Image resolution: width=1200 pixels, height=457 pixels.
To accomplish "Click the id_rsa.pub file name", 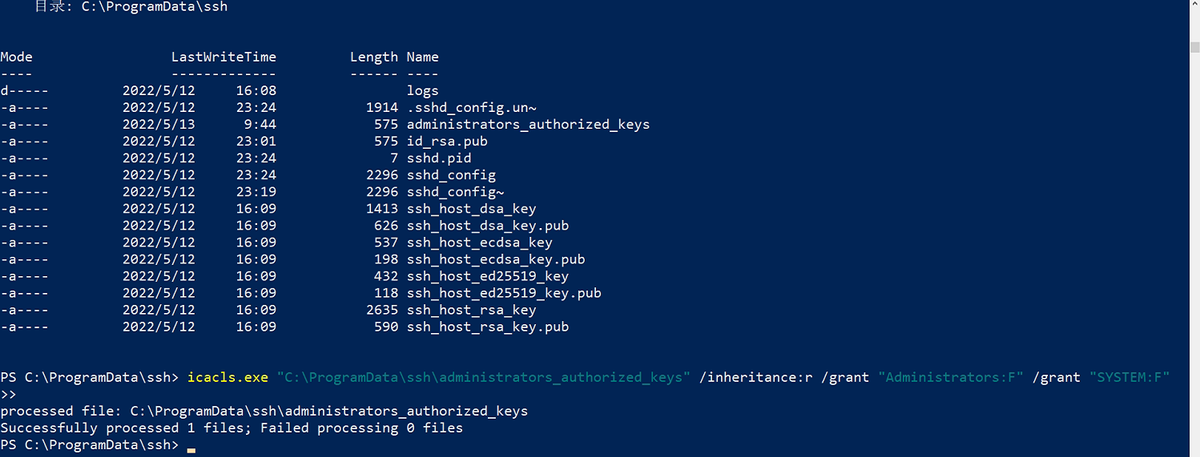I will point(447,142).
